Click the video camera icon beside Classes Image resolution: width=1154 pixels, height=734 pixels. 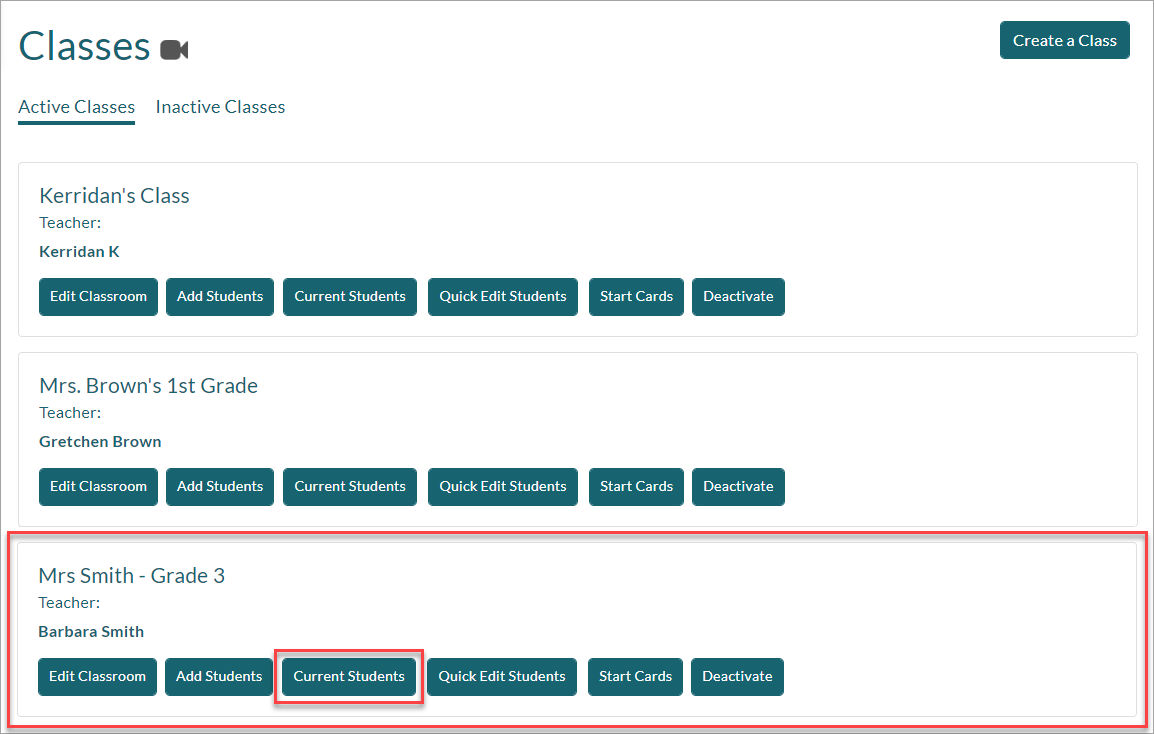(174, 49)
